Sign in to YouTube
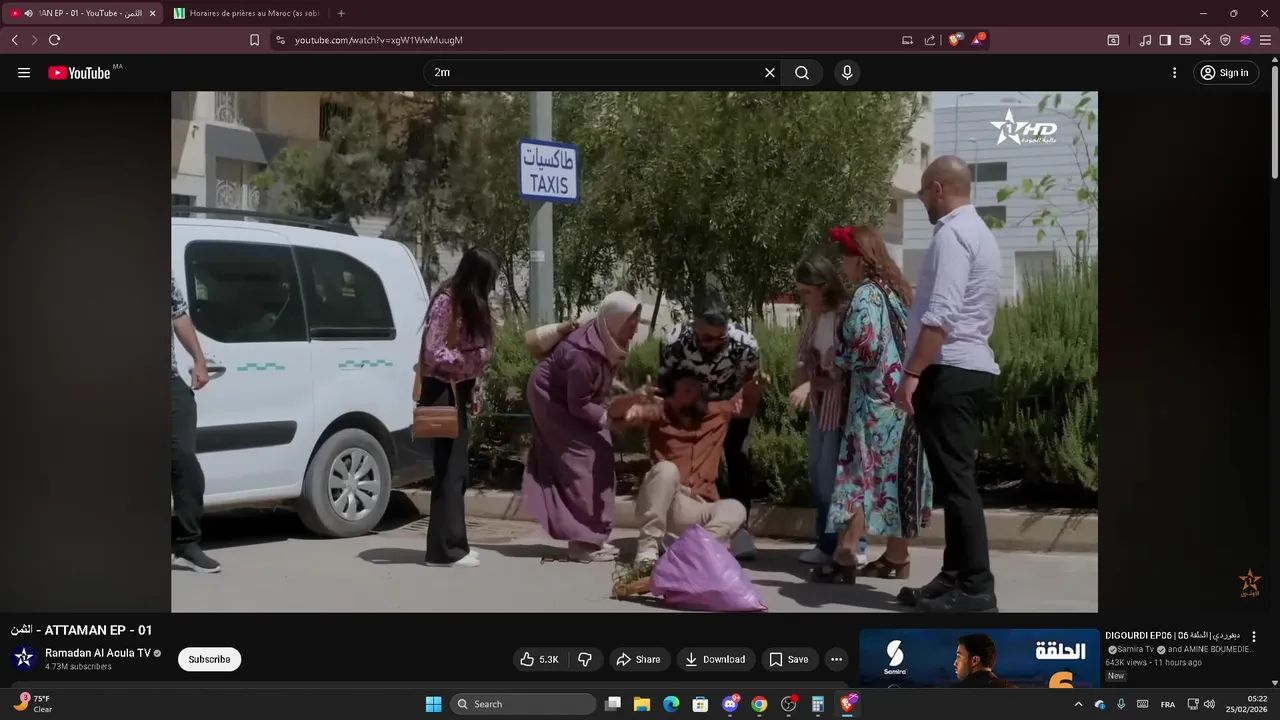This screenshot has height=720, width=1280. click(x=1225, y=73)
